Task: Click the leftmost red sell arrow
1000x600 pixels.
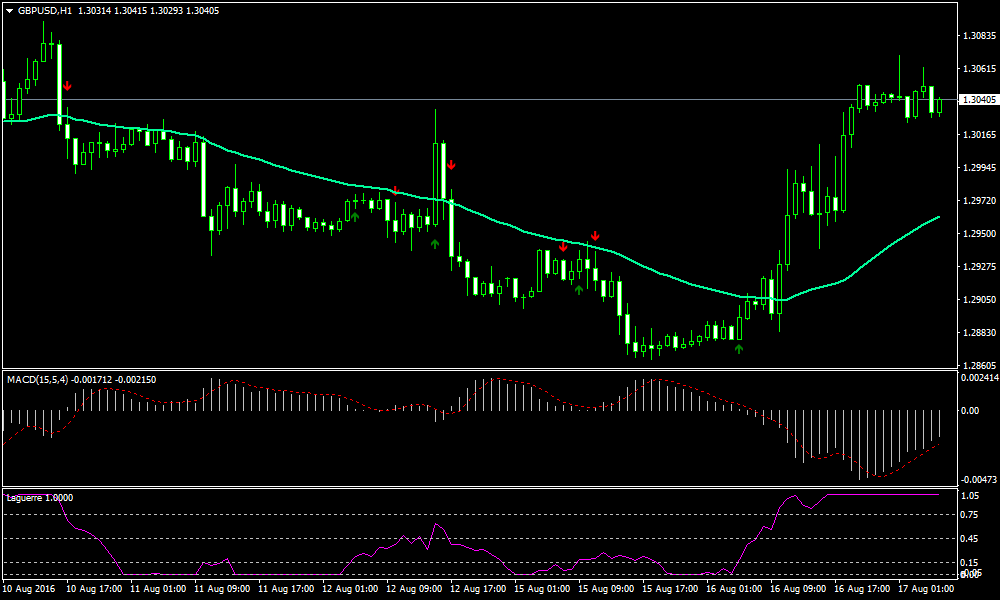Action: [x=66, y=87]
